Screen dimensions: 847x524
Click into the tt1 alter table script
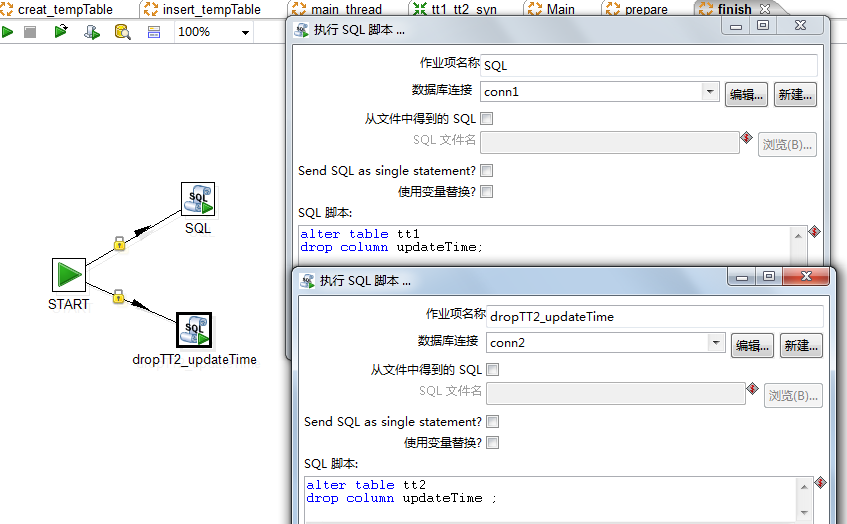point(543,245)
